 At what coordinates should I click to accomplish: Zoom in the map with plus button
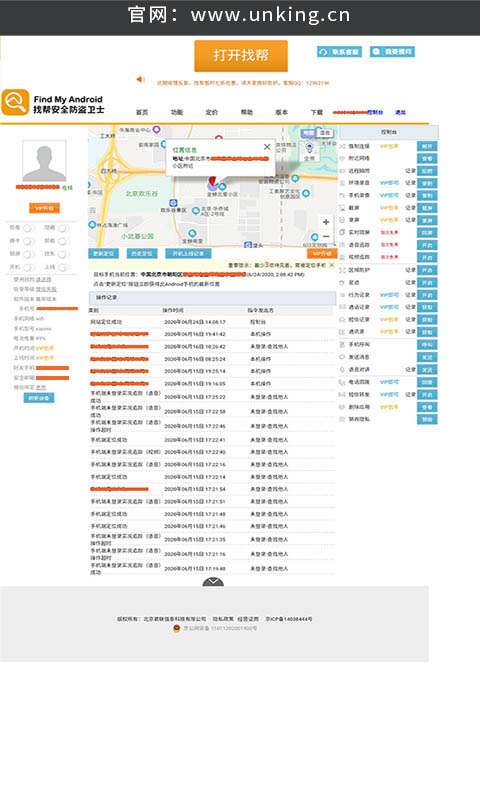coord(326,222)
